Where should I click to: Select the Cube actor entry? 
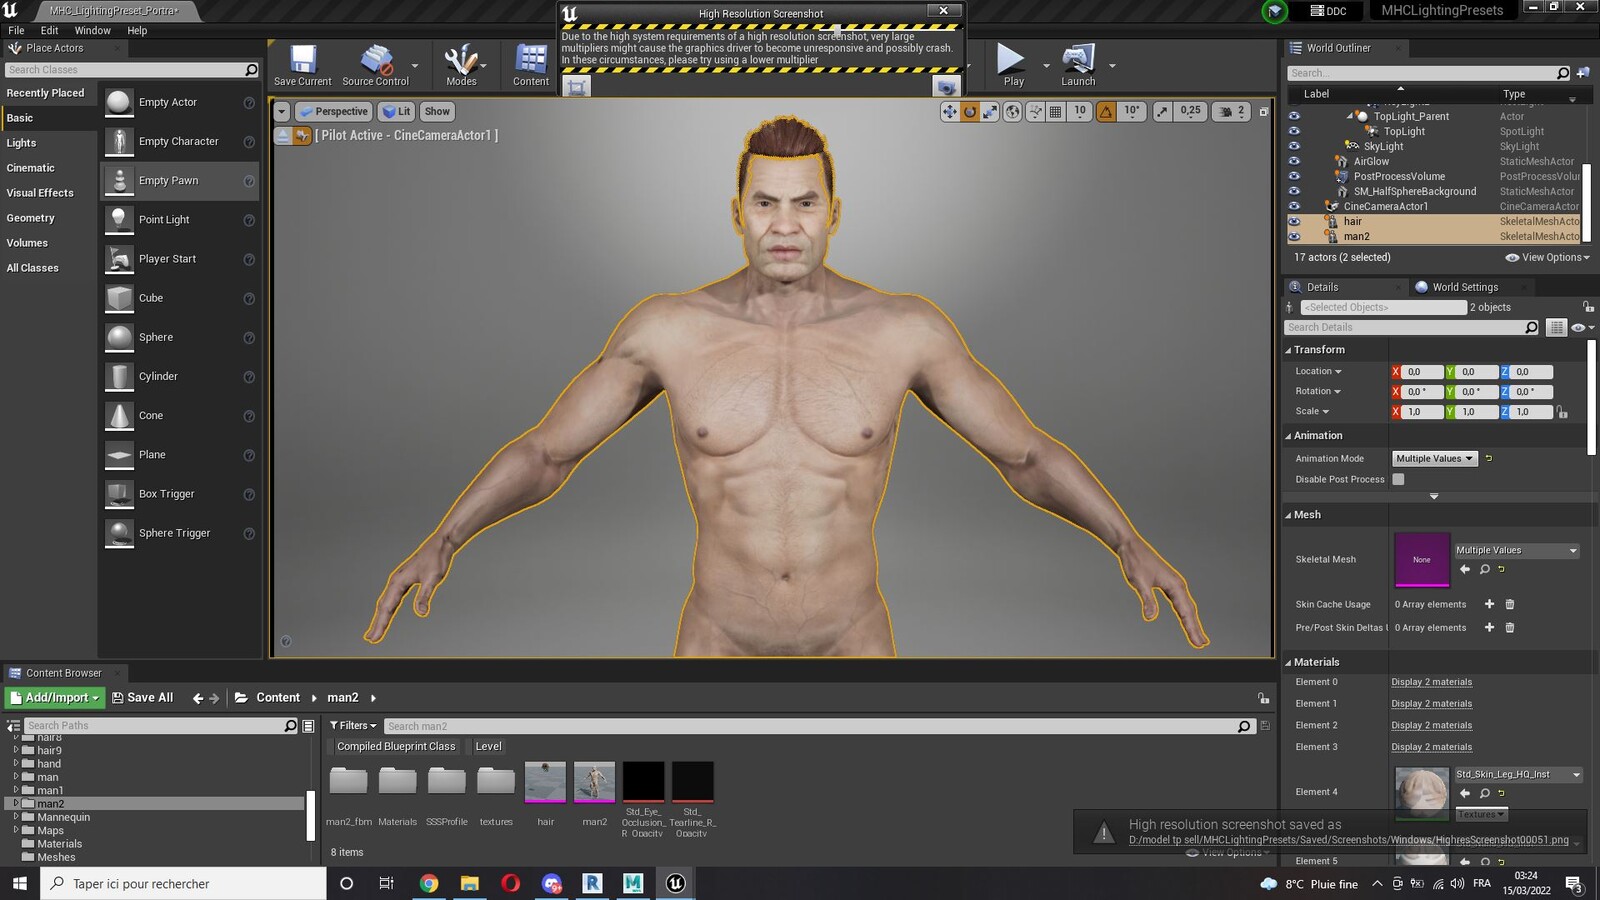coord(180,298)
